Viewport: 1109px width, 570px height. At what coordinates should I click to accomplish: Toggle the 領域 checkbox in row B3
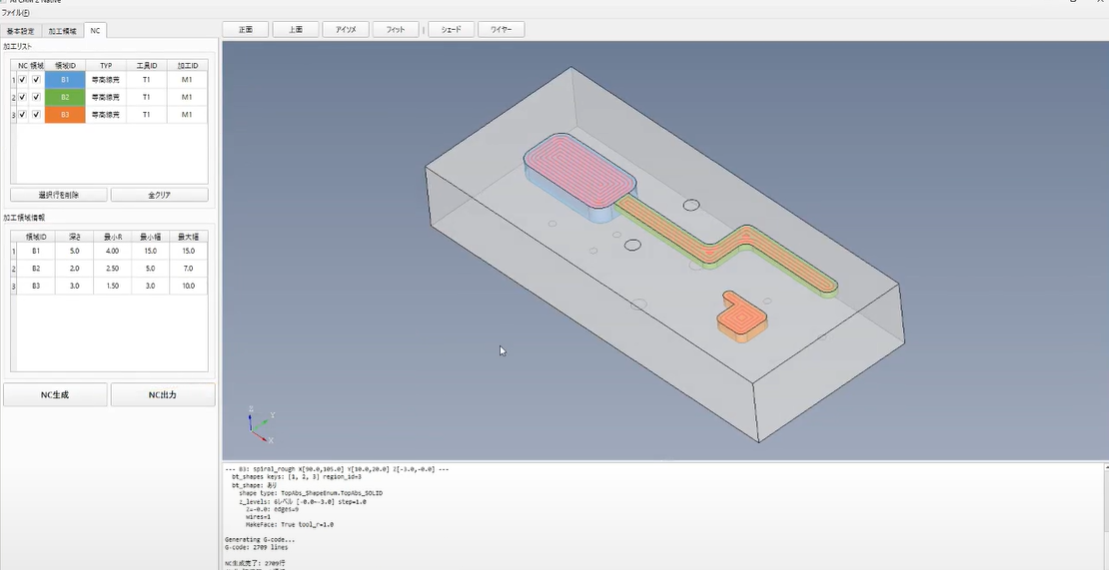tap(36, 115)
